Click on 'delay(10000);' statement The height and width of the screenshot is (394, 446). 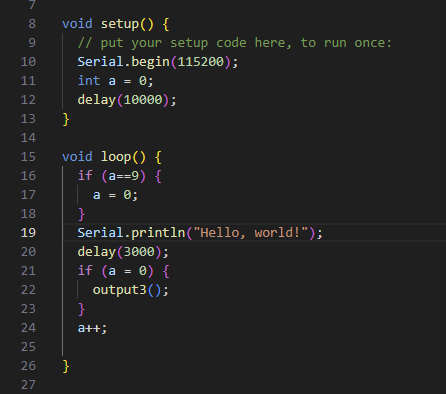tap(127, 100)
